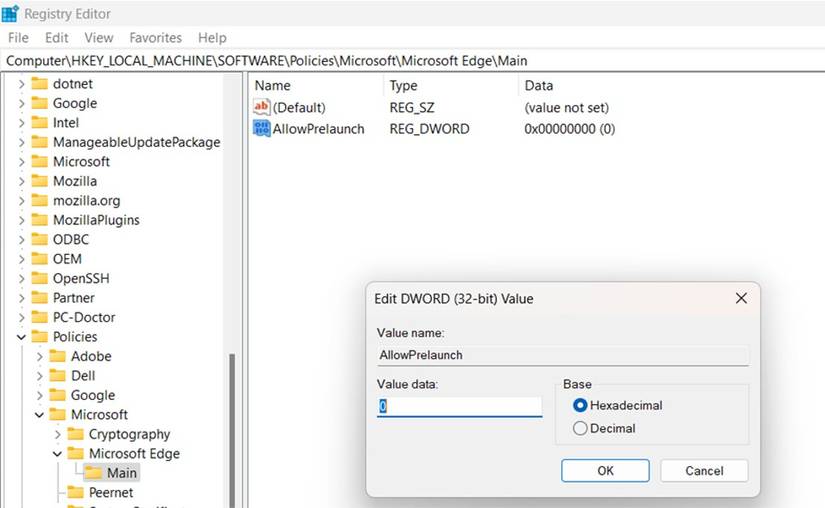Expand the dotnet tree node
Image resolution: width=825 pixels, height=508 pixels.
[22, 84]
